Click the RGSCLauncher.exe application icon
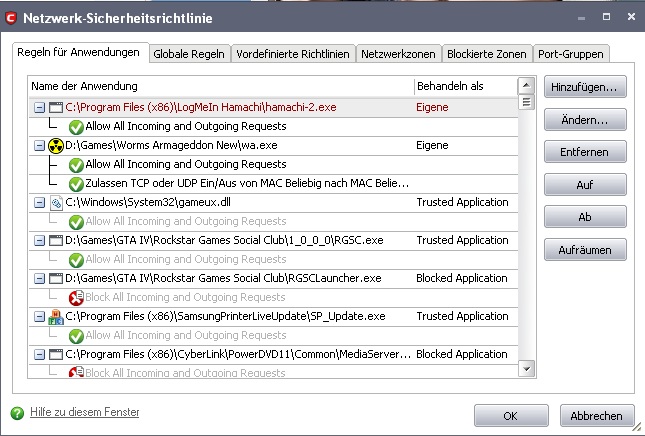The image size is (645, 436). [x=56, y=278]
